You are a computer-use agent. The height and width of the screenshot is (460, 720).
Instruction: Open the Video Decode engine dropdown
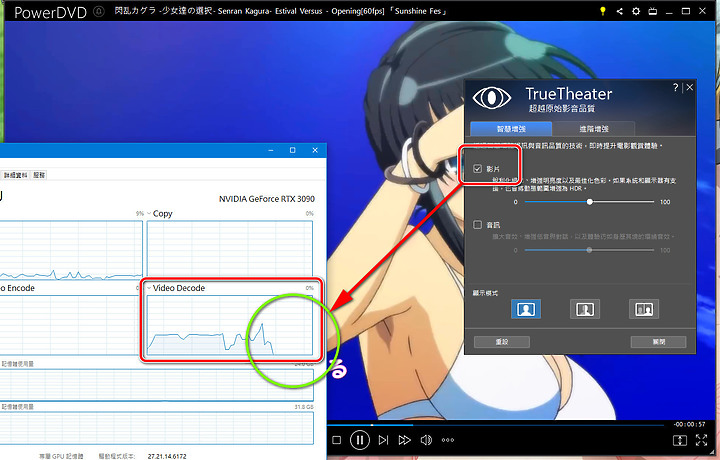(x=149, y=288)
